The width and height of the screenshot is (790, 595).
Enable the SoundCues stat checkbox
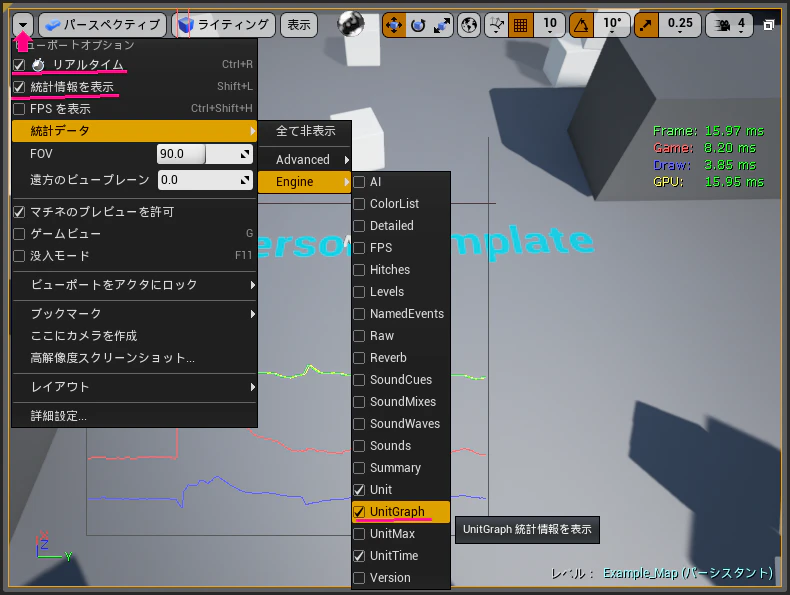pyautogui.click(x=359, y=380)
